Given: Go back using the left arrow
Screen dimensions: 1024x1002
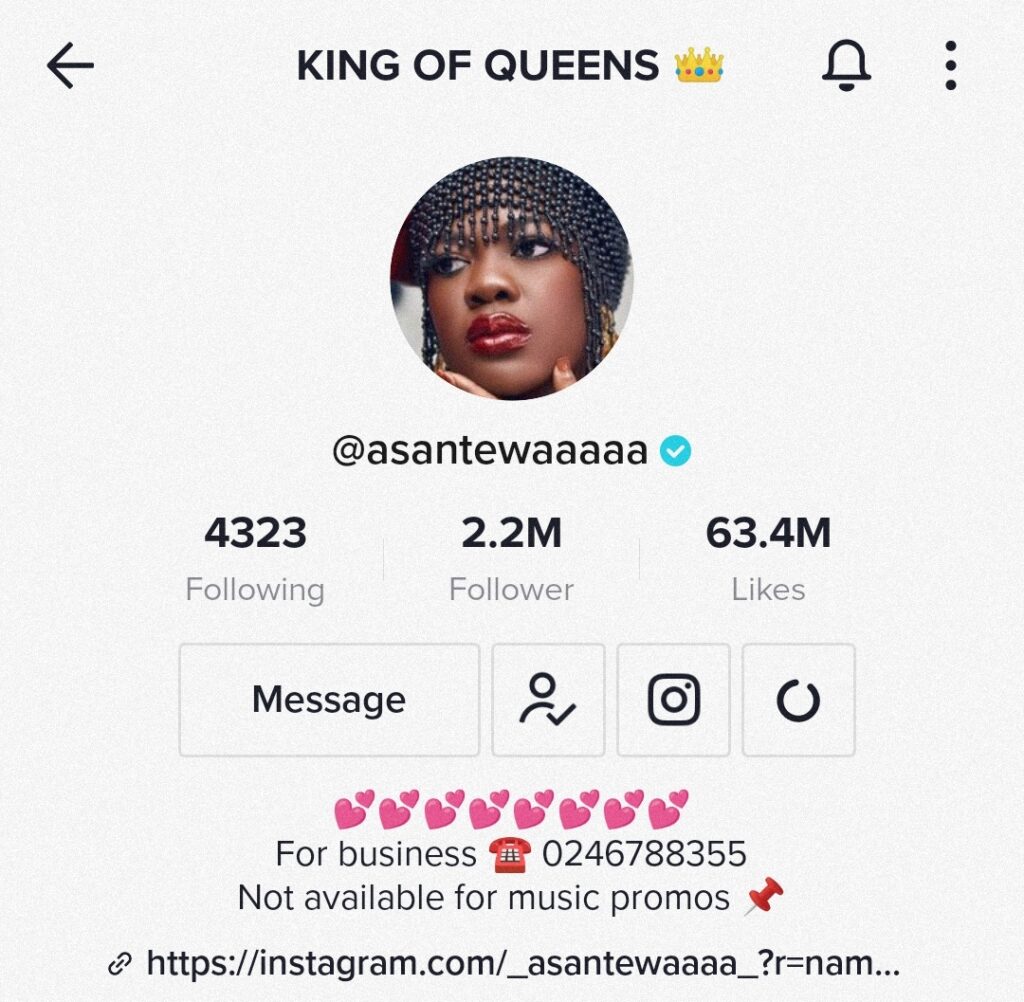Looking at the screenshot, I should tap(71, 65).
